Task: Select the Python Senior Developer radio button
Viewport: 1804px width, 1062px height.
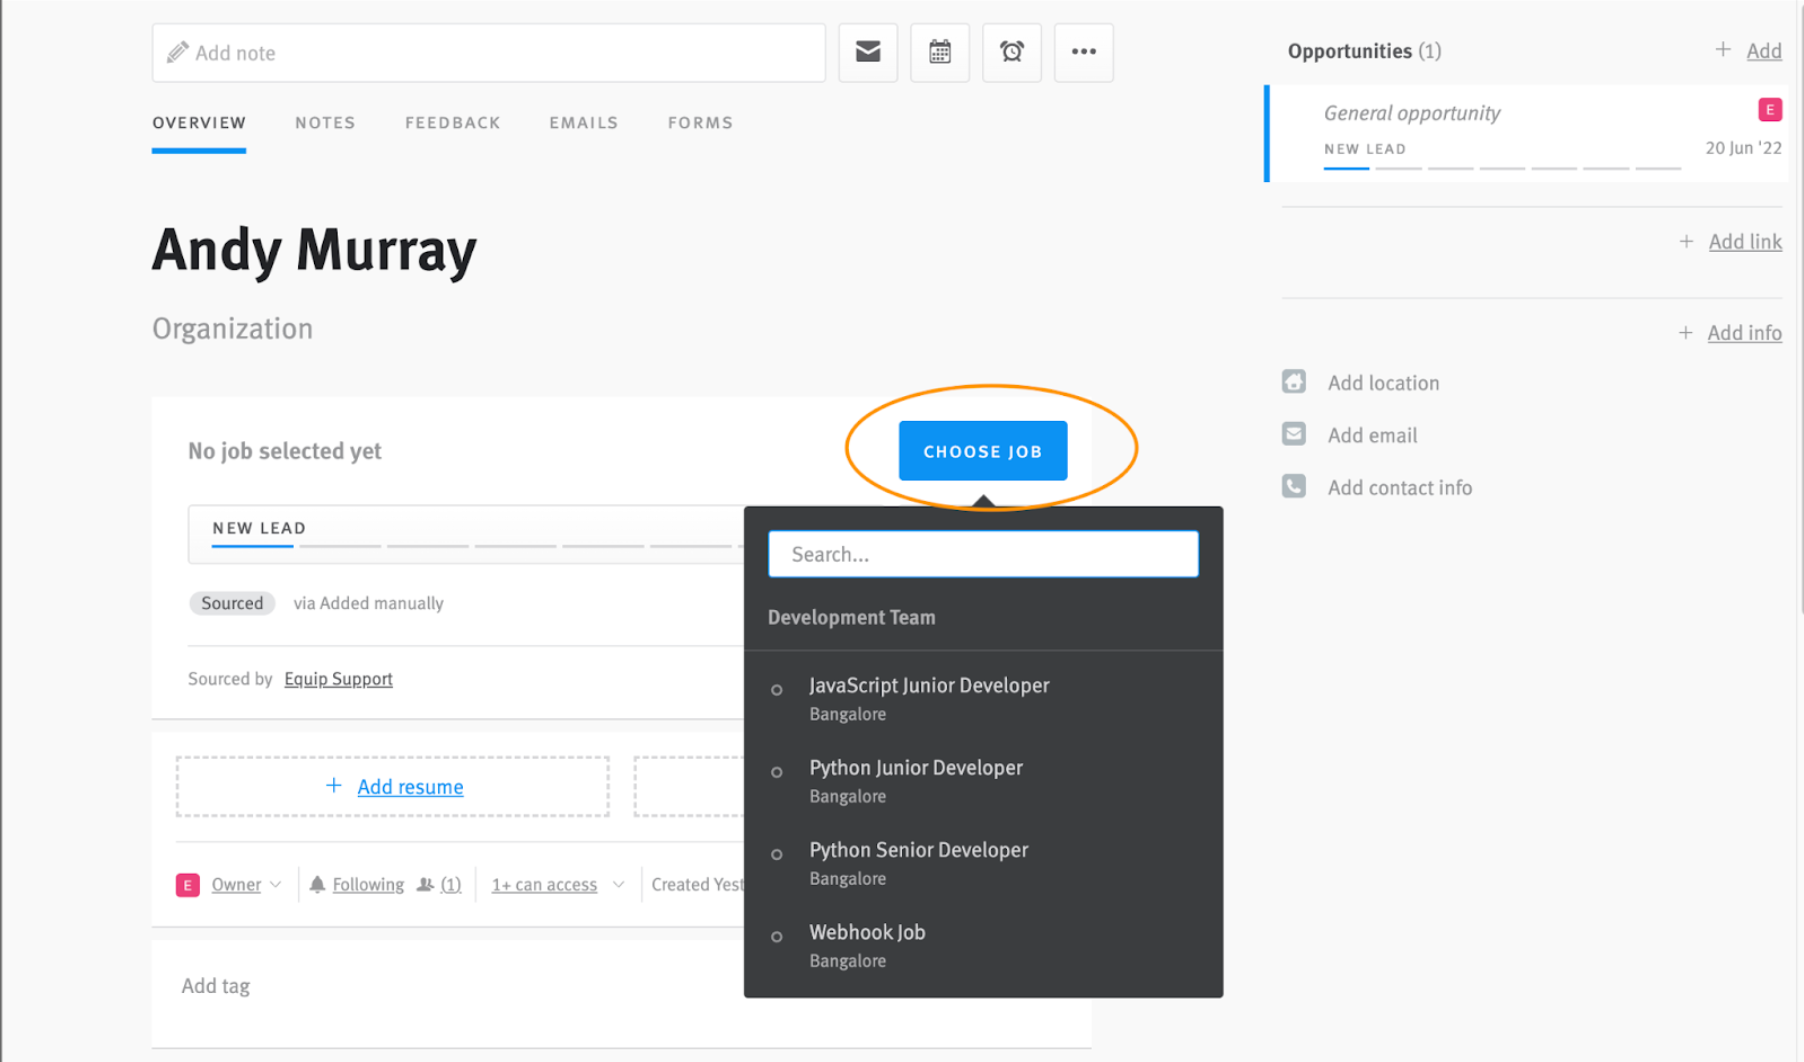Action: pyautogui.click(x=777, y=854)
